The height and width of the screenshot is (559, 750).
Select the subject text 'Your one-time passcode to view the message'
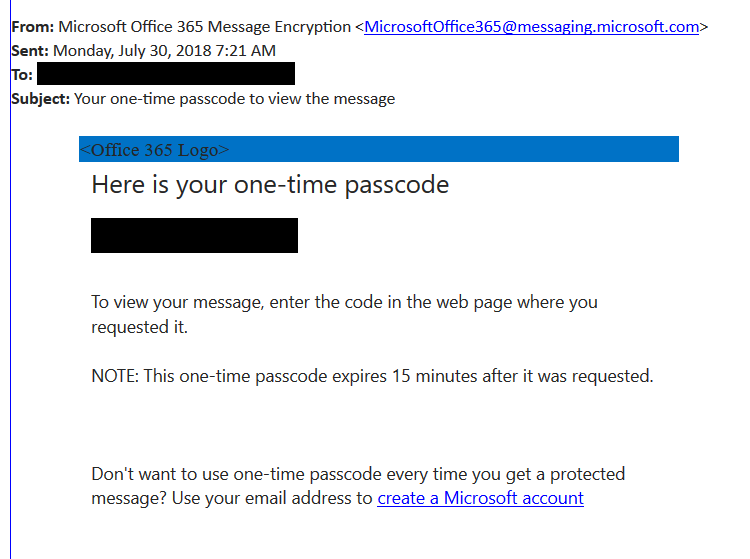[234, 99]
